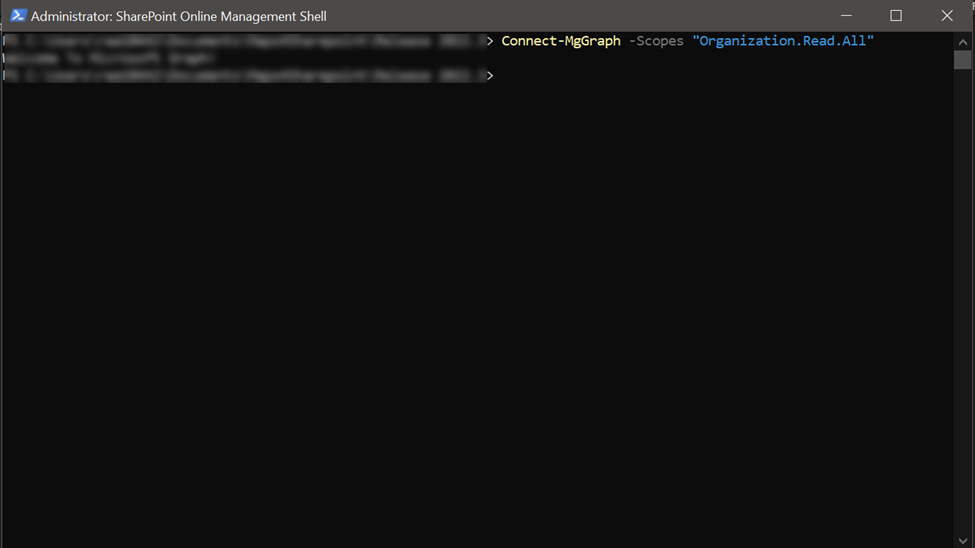Viewport: 975px width, 548px height.
Task: Click the vertical scrollbar thumb
Action: click(x=963, y=60)
